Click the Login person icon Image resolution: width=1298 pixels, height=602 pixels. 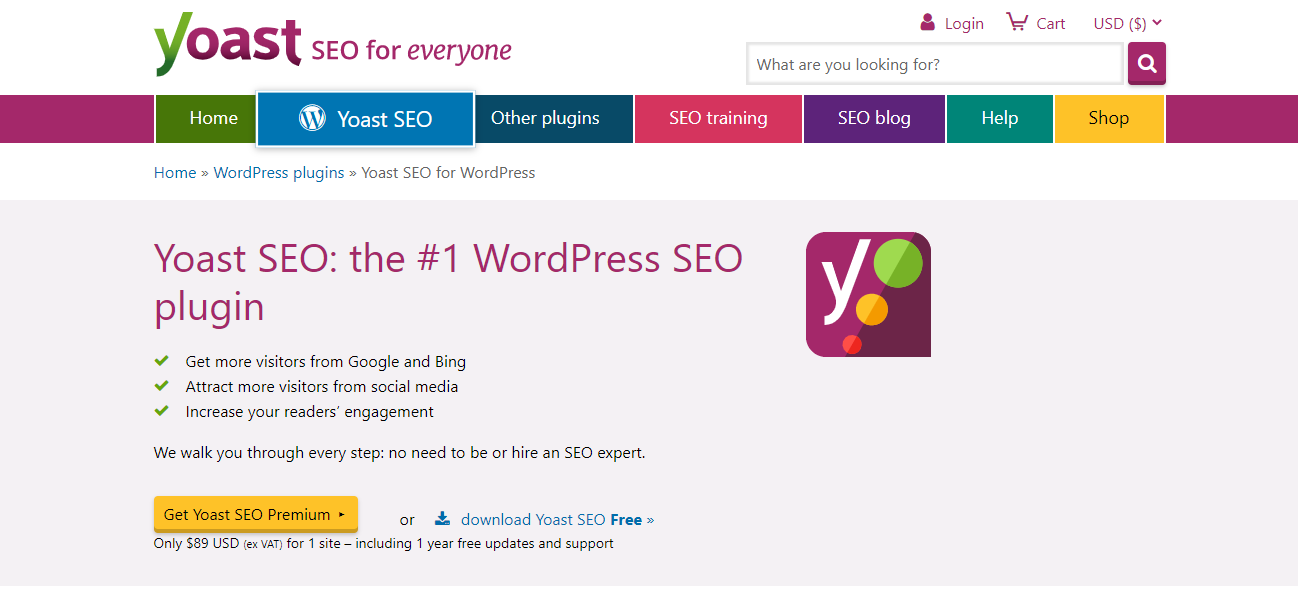(926, 22)
